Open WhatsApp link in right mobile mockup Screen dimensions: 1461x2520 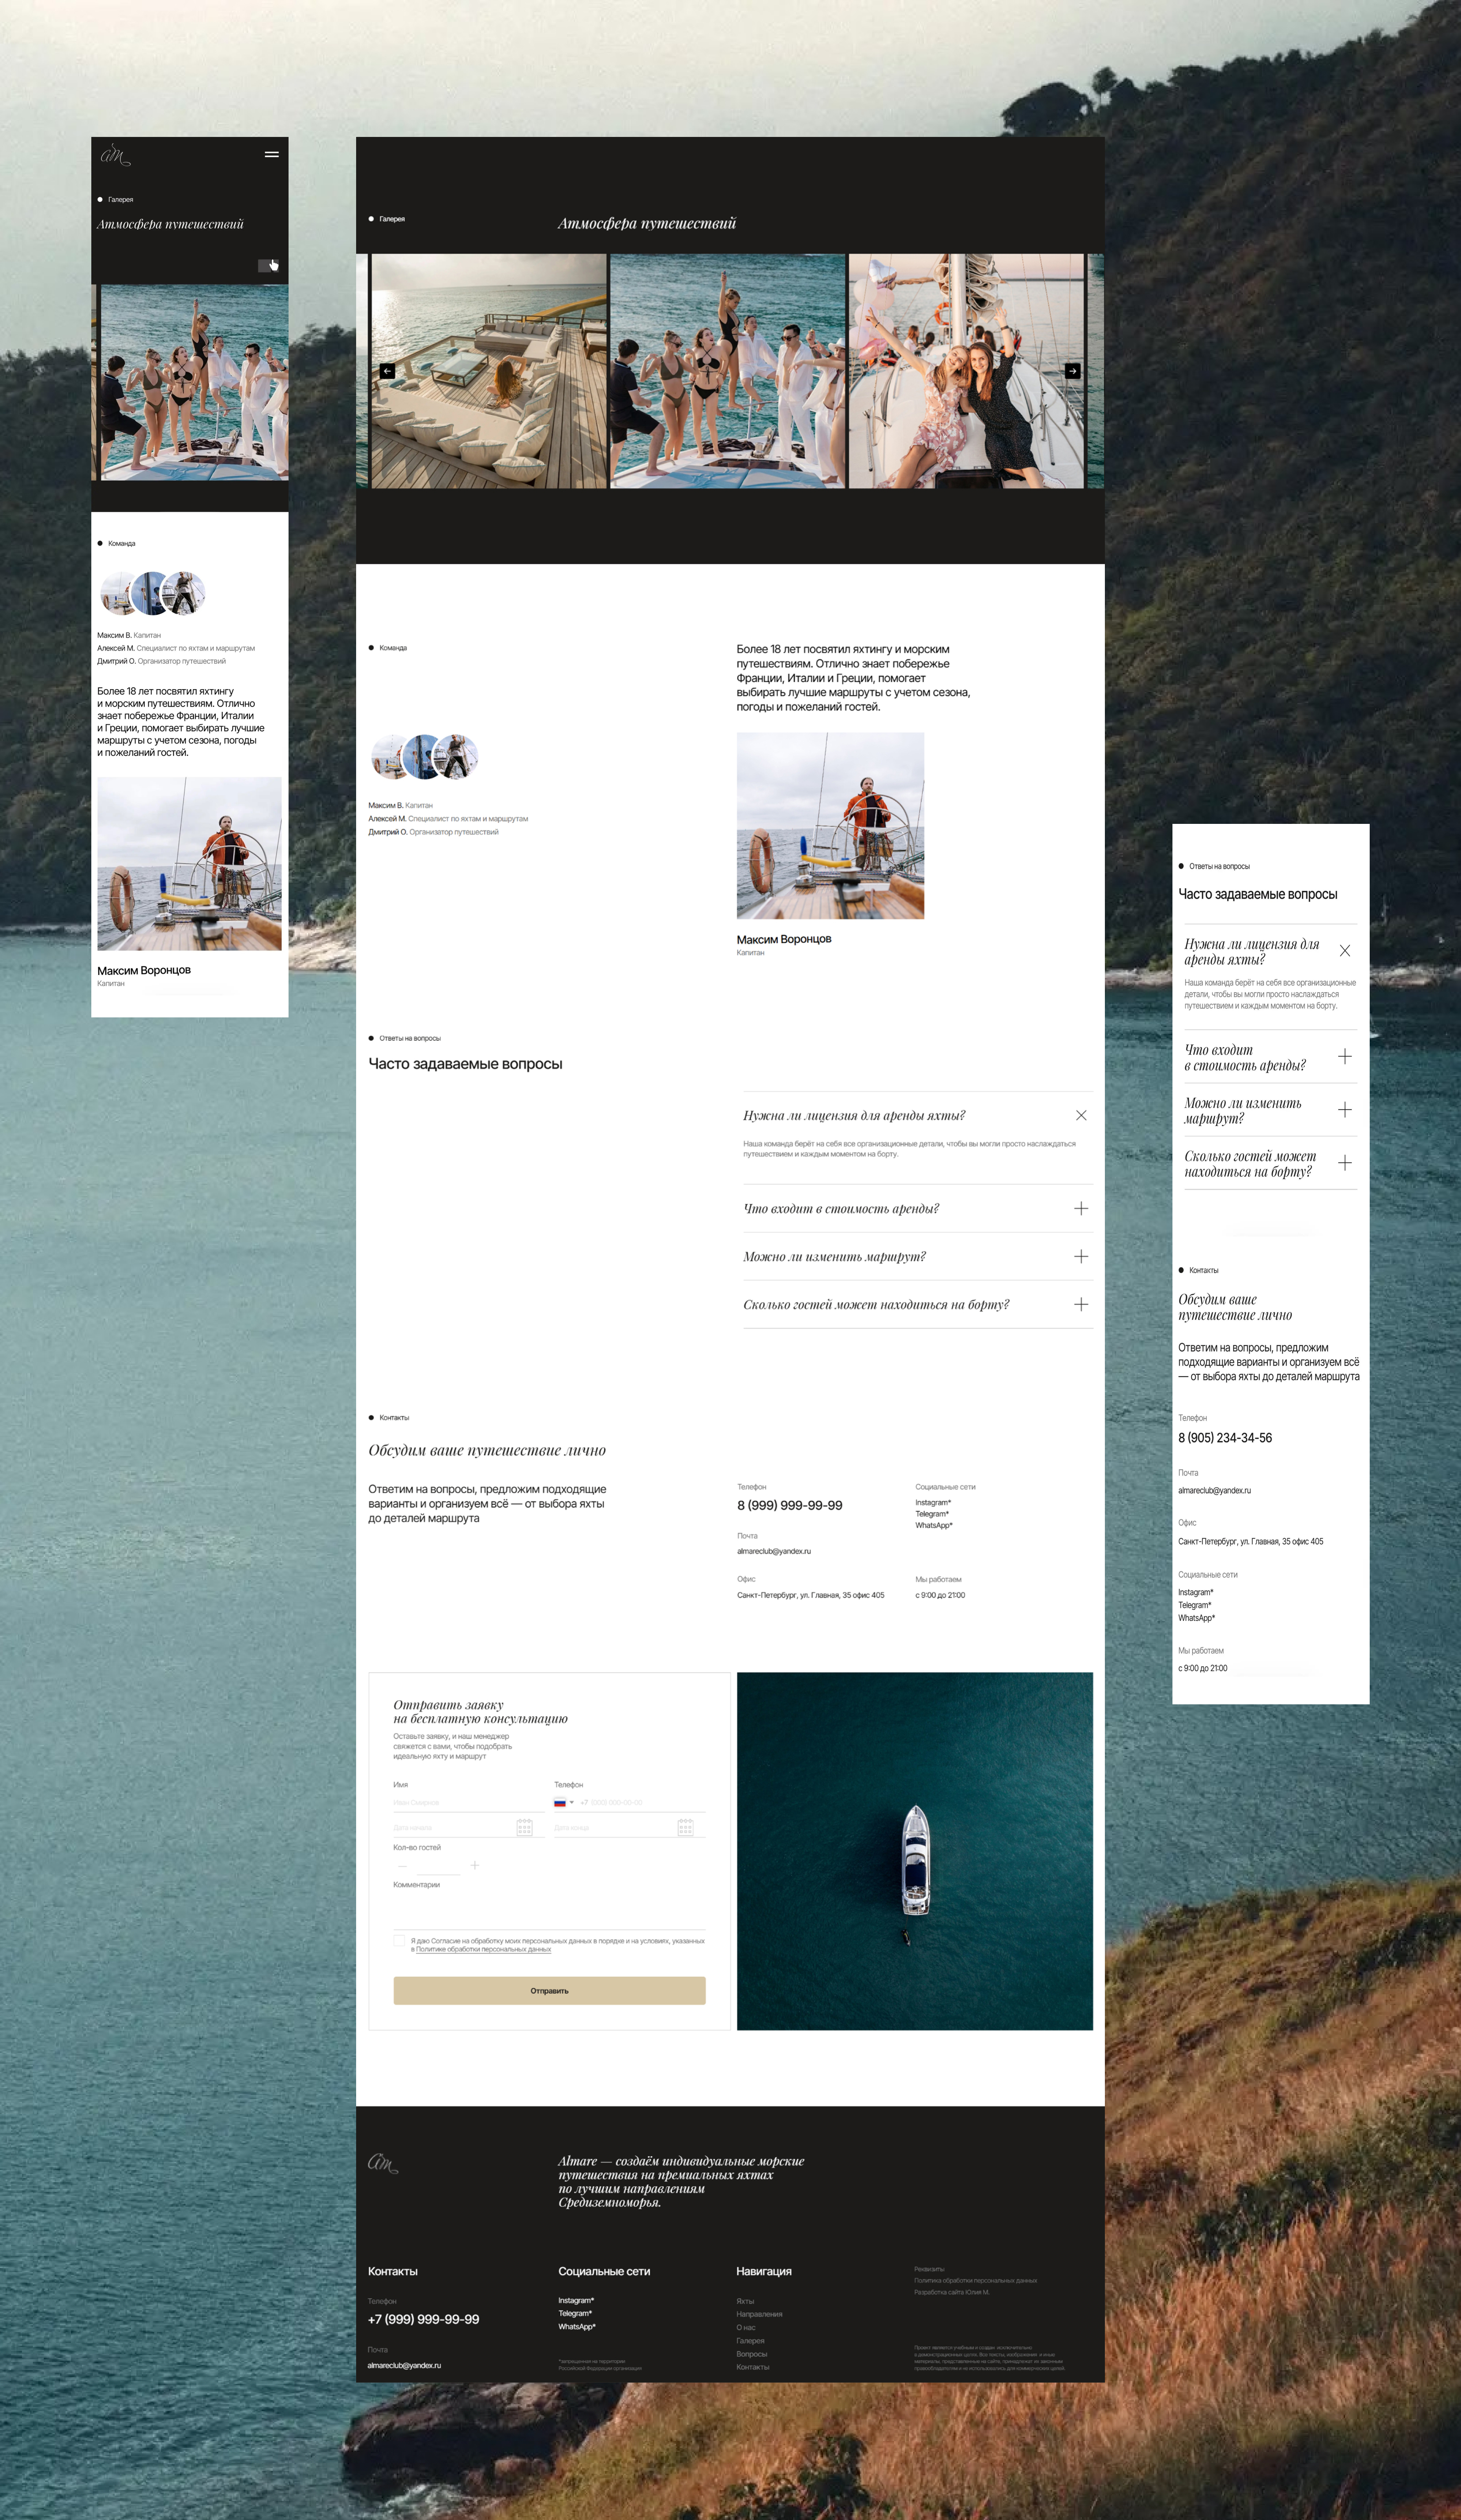tap(1197, 1618)
